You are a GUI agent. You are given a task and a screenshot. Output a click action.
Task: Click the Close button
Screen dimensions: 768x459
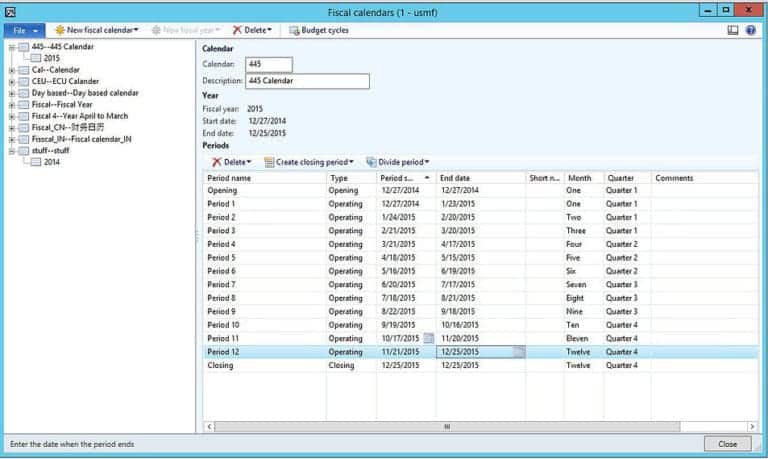727,444
